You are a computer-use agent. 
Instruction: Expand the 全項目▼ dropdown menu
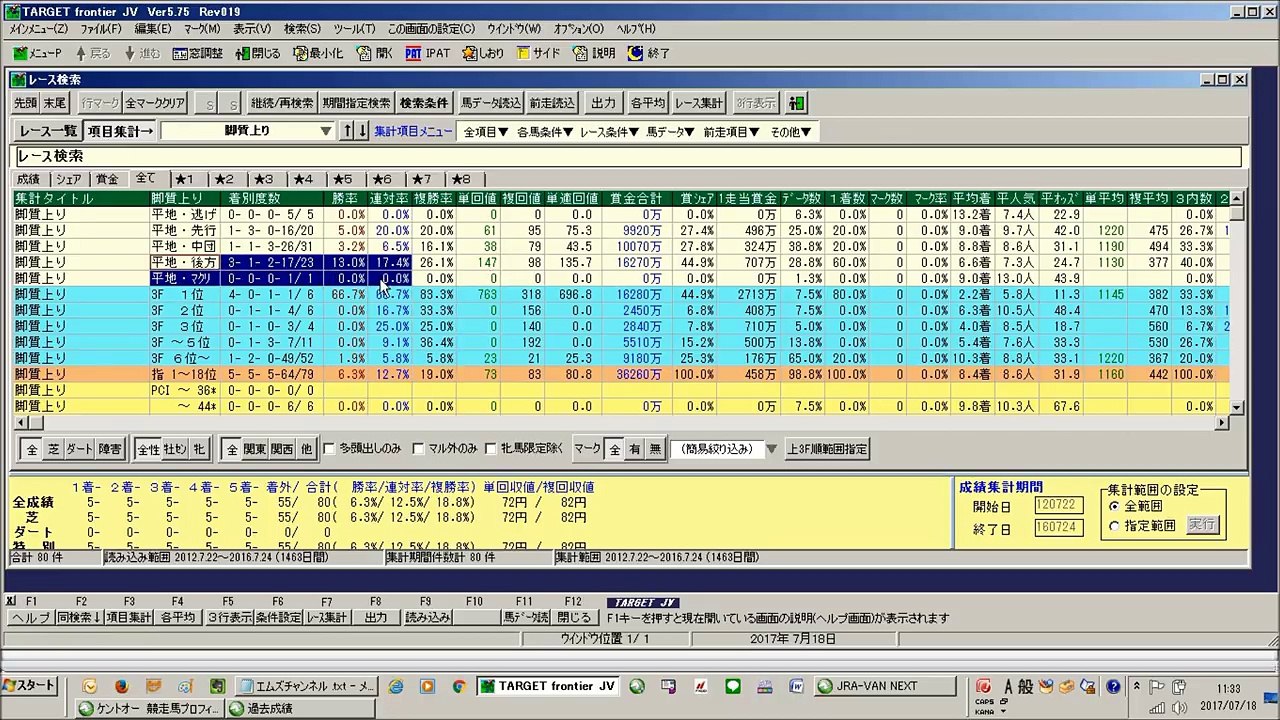tap(485, 132)
